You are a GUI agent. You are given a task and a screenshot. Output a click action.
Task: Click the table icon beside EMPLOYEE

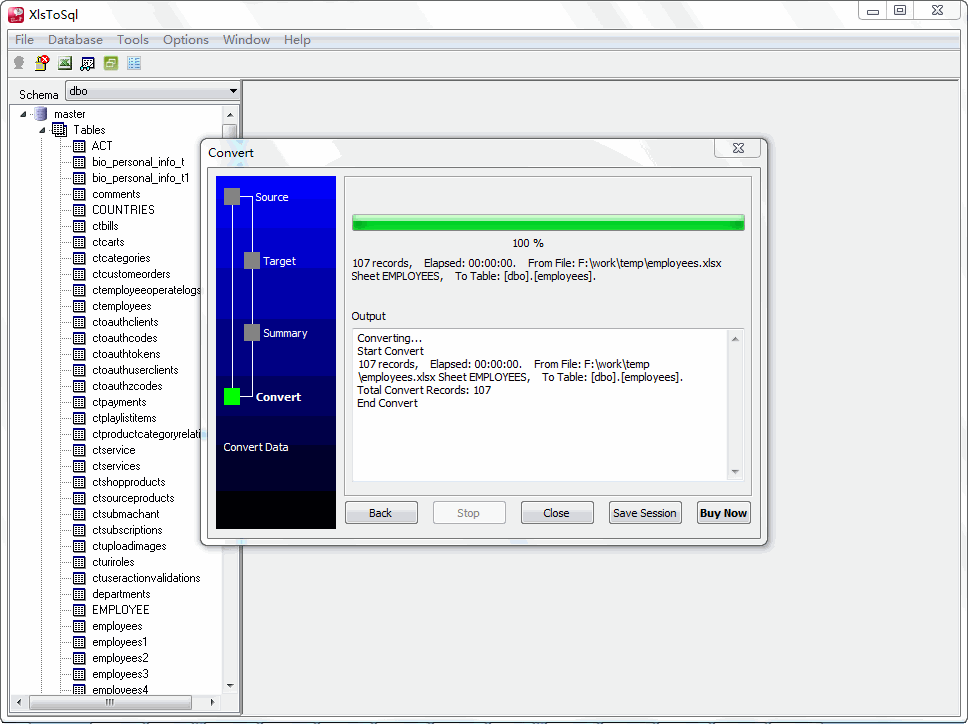pyautogui.click(x=79, y=610)
